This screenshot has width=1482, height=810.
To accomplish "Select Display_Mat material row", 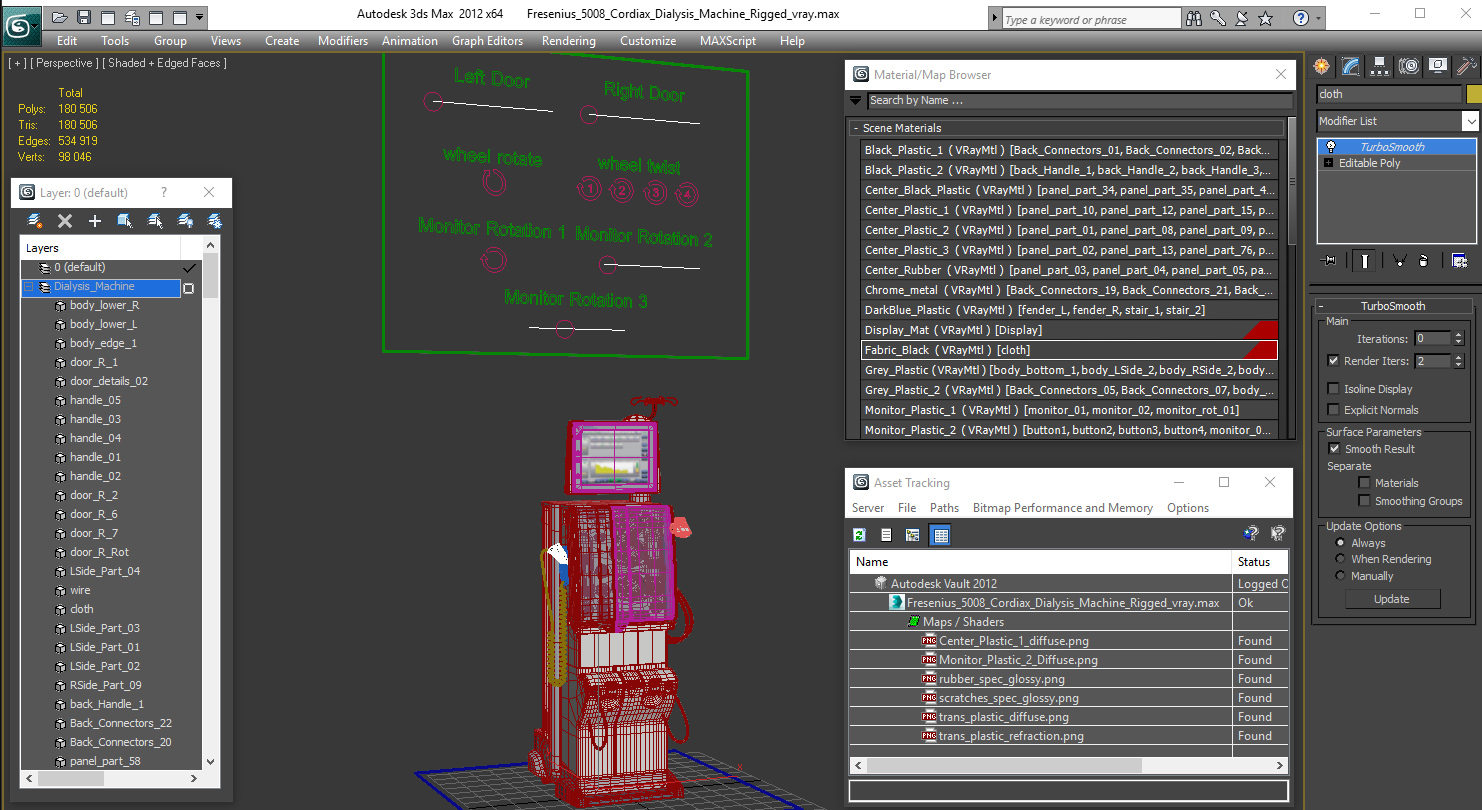I will [x=1069, y=330].
